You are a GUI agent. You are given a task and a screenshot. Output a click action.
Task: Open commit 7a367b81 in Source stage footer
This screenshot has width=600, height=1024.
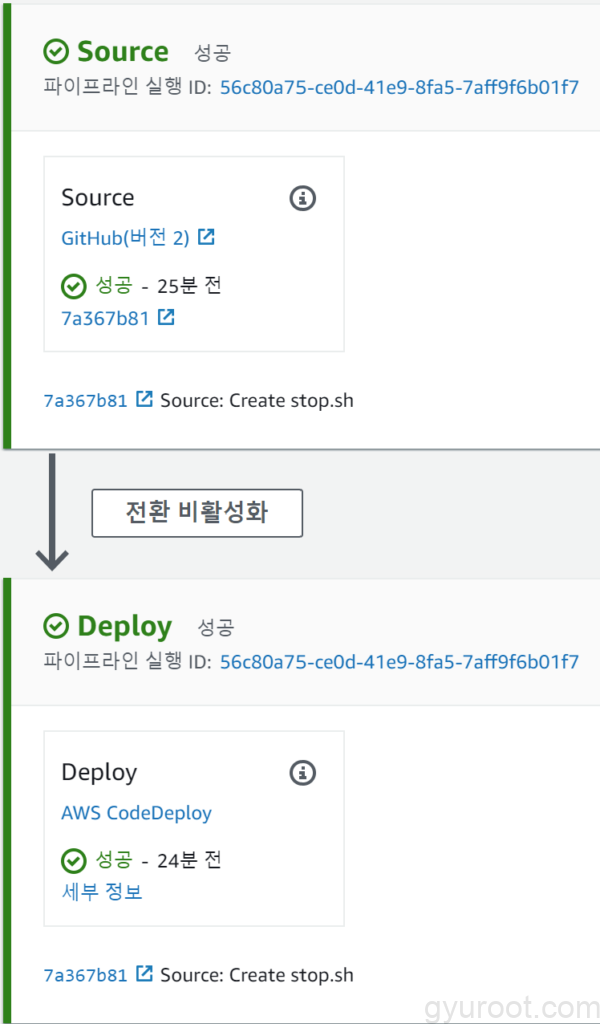coord(86,400)
